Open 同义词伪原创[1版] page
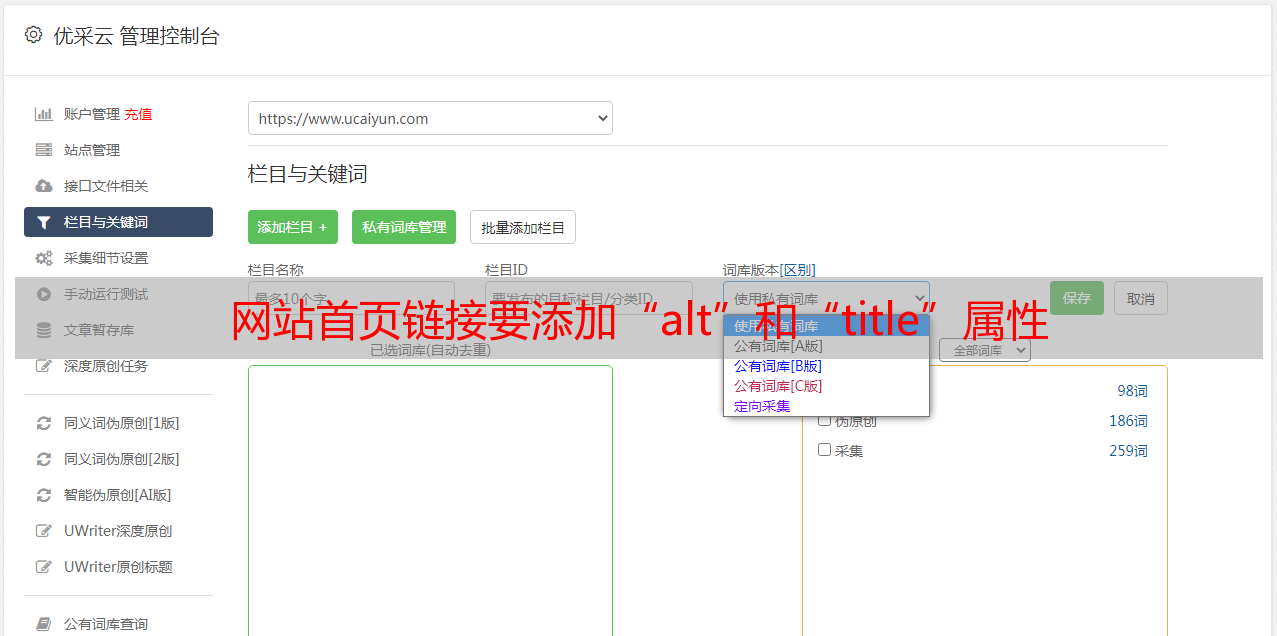1277x636 pixels. pyautogui.click(x=122, y=423)
